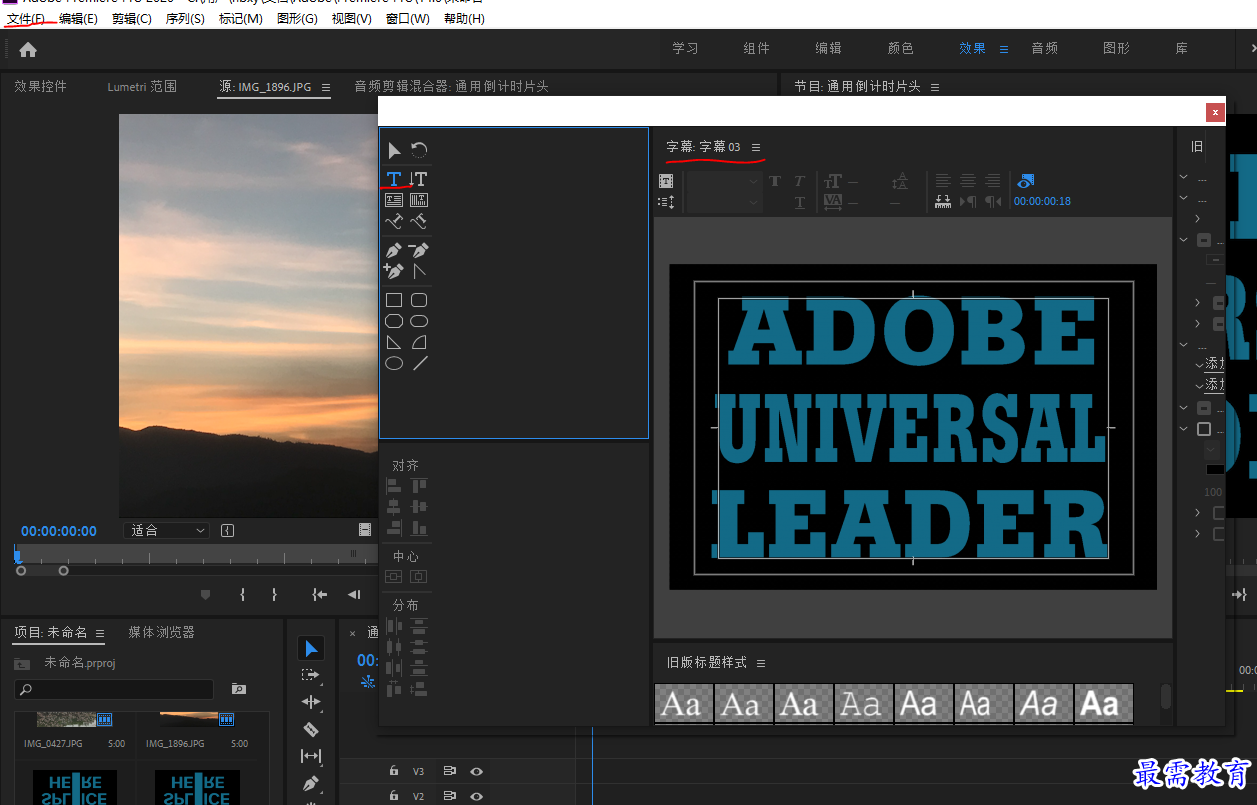Screen dimensions: 1257x805
Task: Align text right in title designer
Action: (992, 181)
